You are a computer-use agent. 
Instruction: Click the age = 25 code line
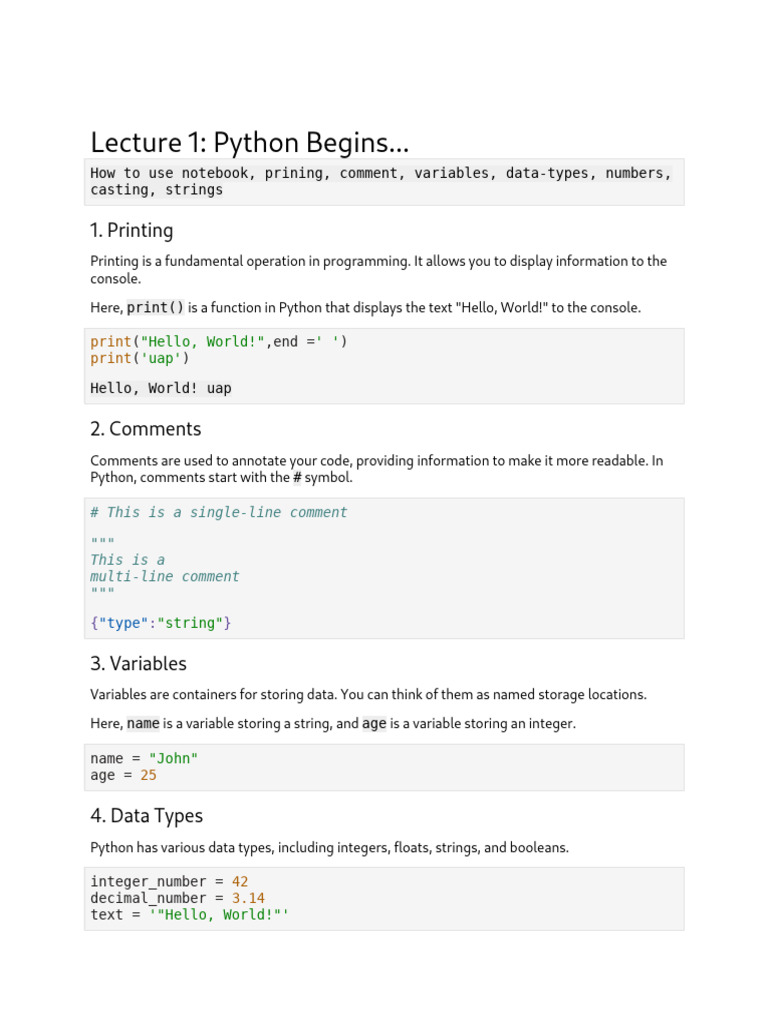123,775
